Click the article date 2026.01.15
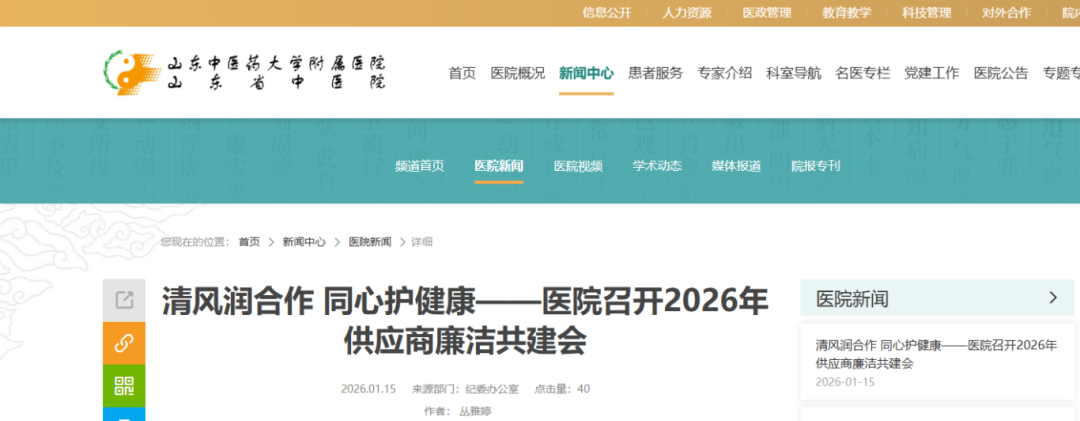 point(368,389)
